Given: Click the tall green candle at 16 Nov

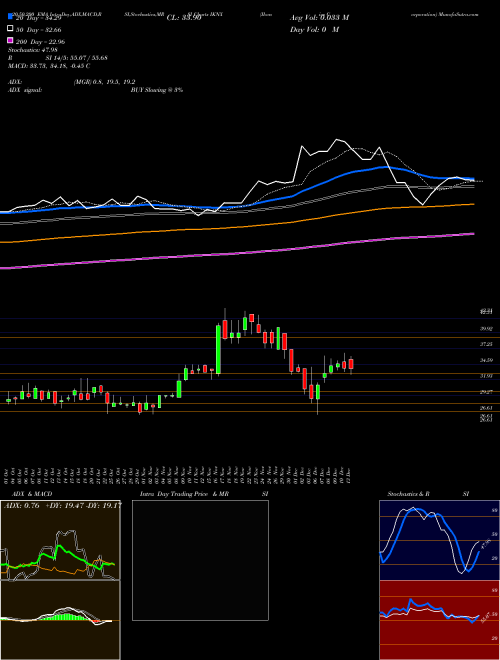Looking at the screenshot, I should (x=218, y=349).
